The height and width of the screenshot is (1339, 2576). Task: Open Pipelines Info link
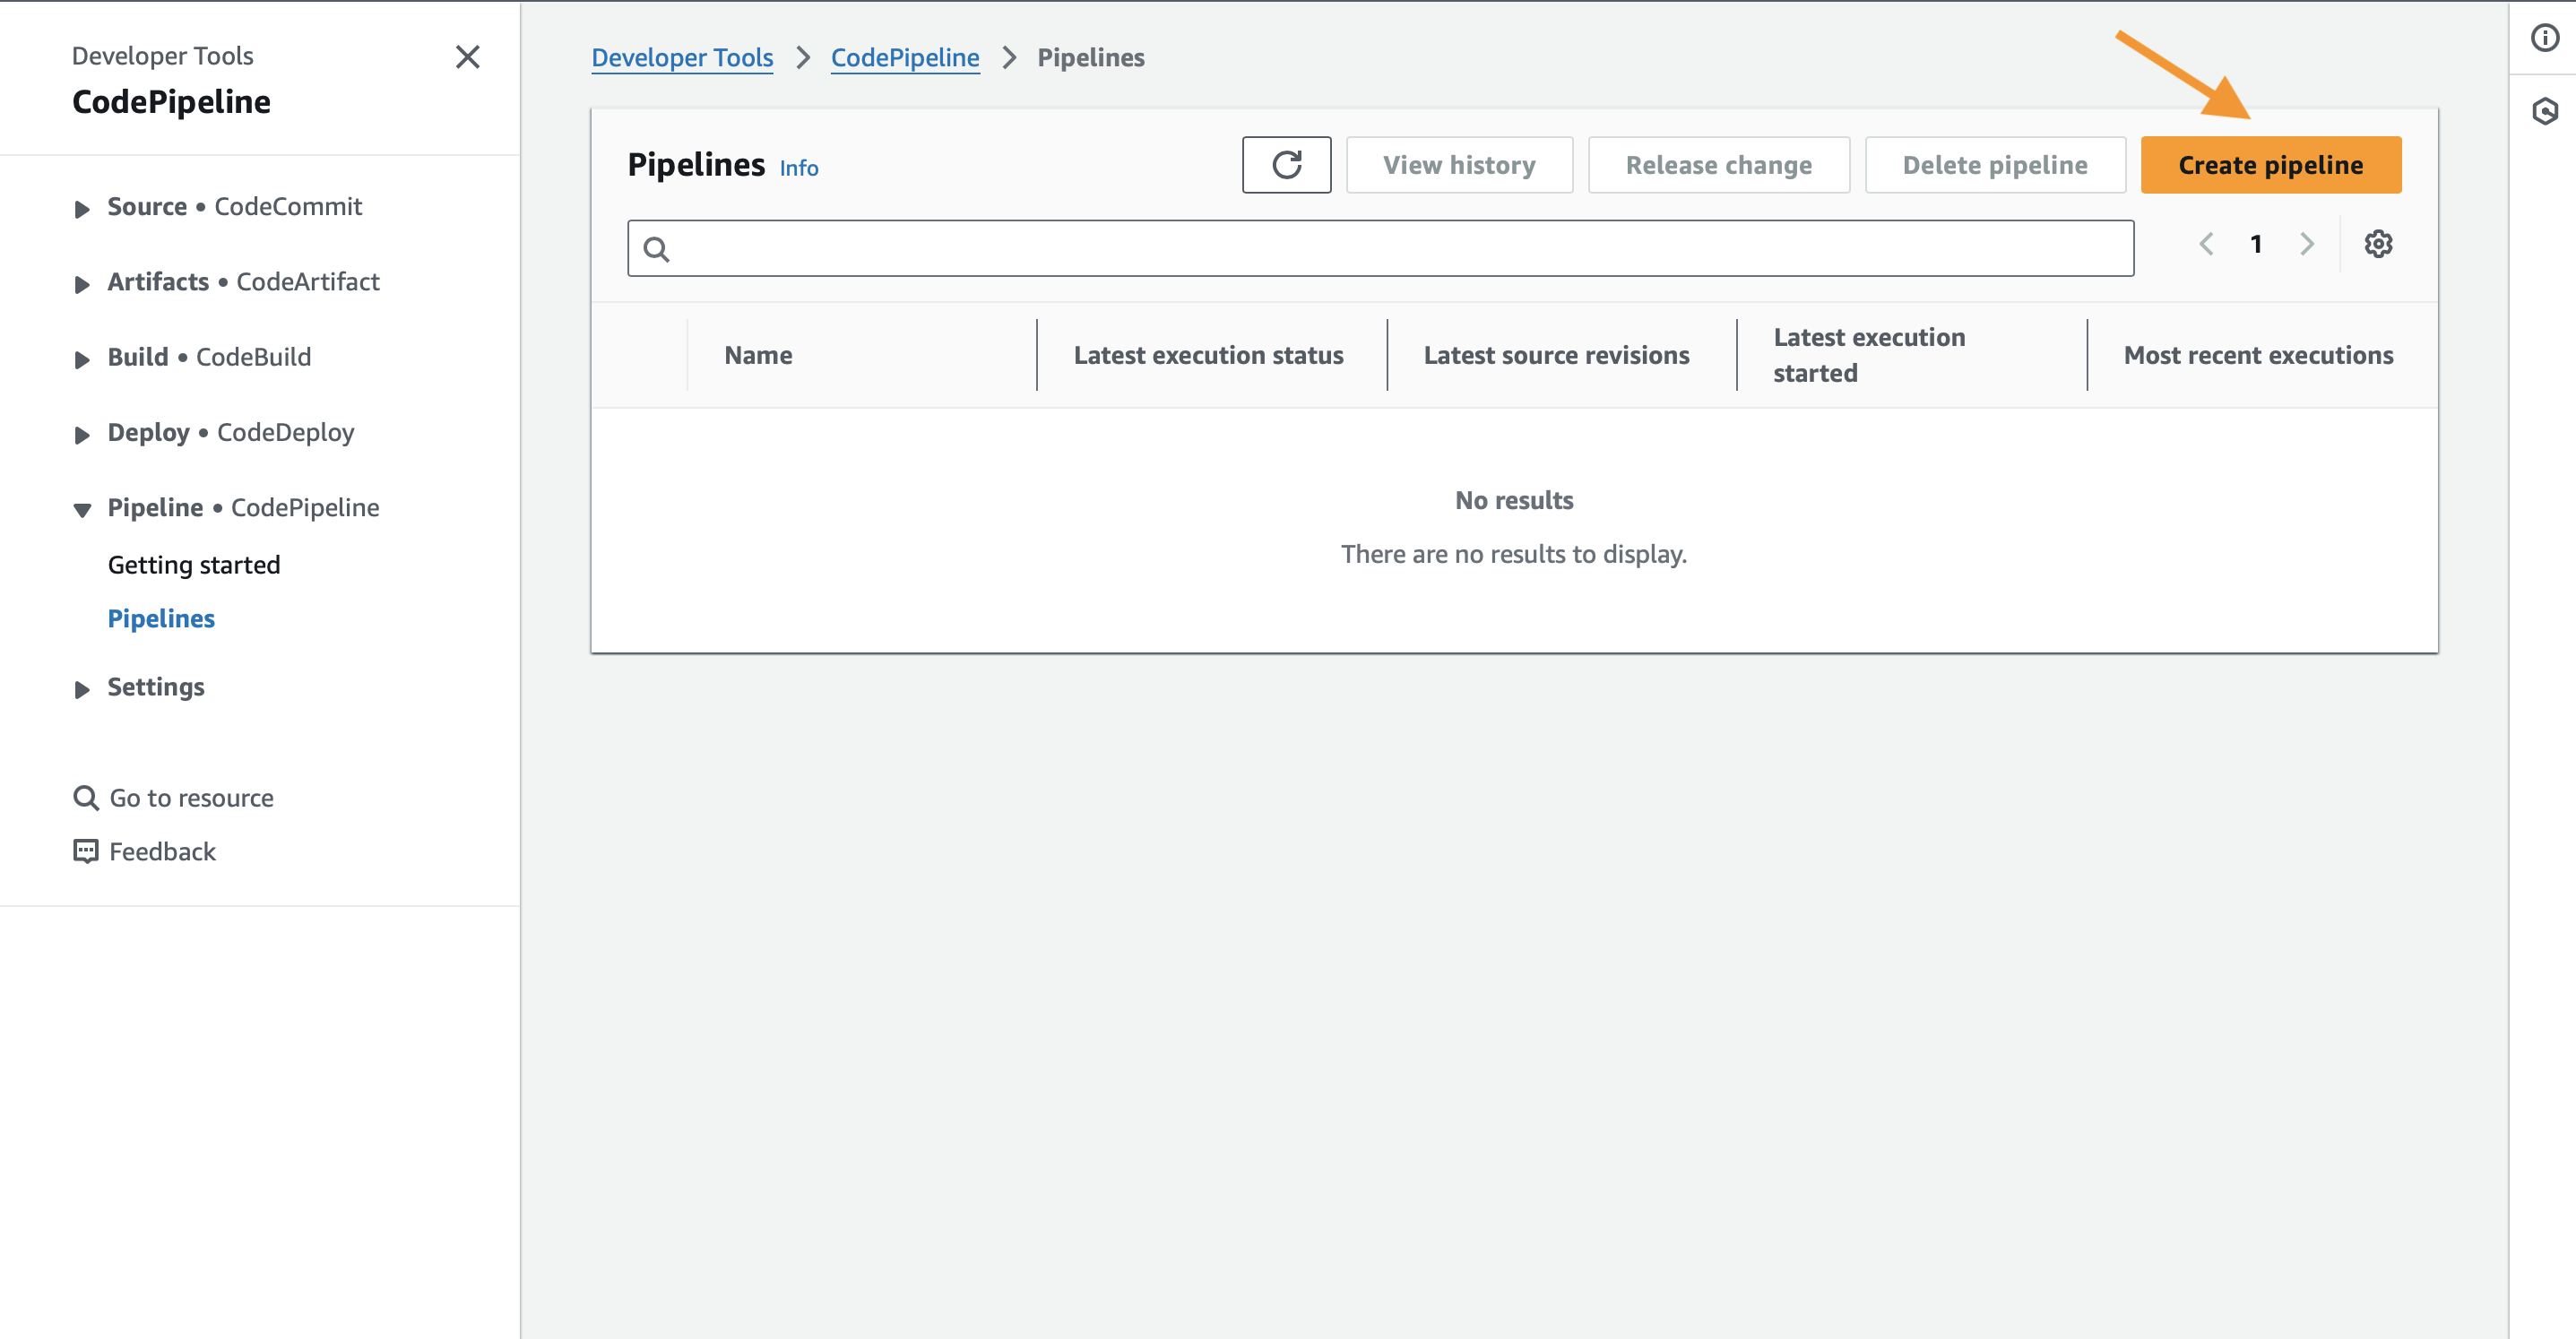click(x=798, y=168)
